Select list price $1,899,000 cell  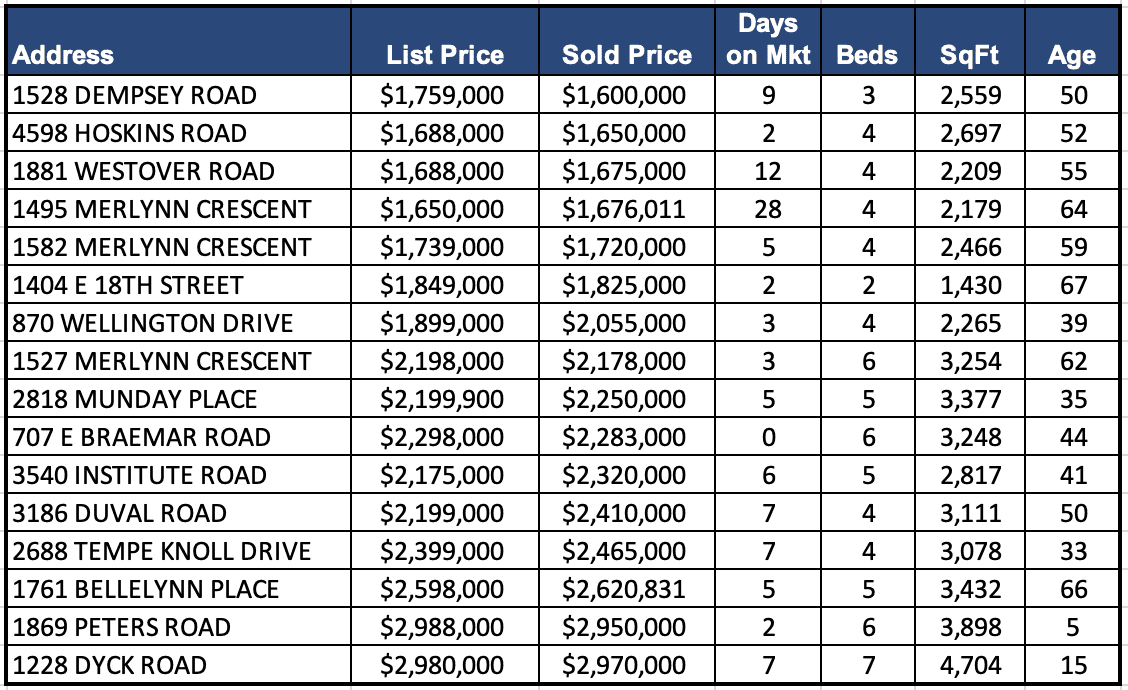click(x=442, y=324)
